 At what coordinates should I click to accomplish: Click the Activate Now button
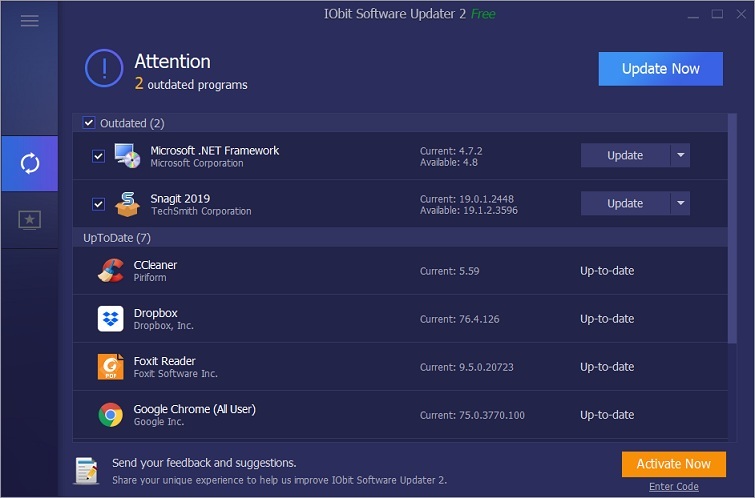pyautogui.click(x=673, y=464)
